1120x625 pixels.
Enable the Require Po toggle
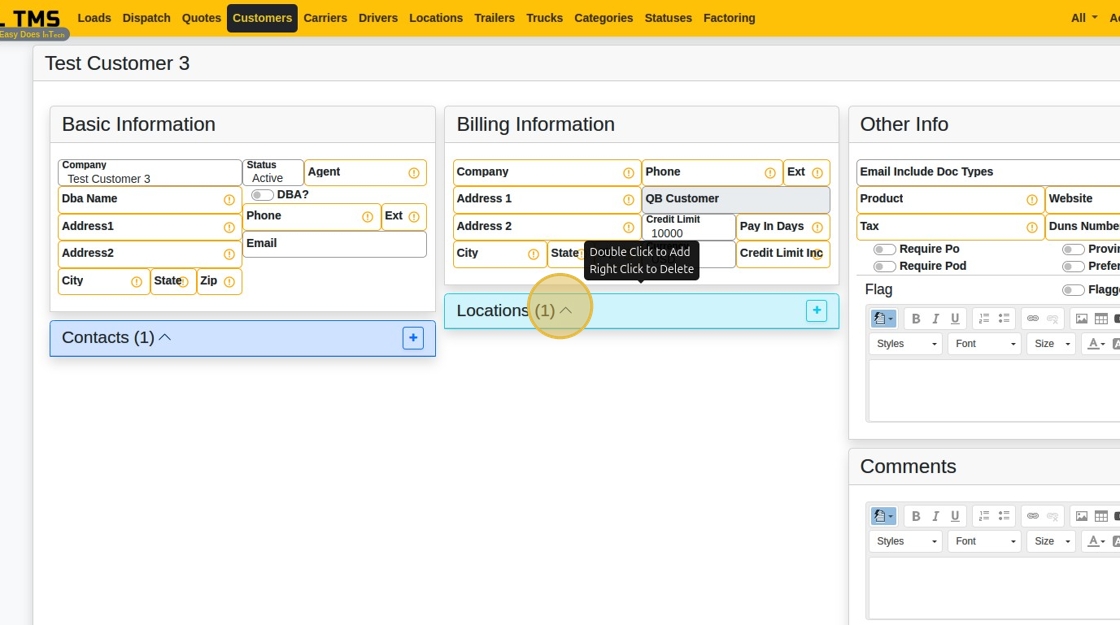884,249
